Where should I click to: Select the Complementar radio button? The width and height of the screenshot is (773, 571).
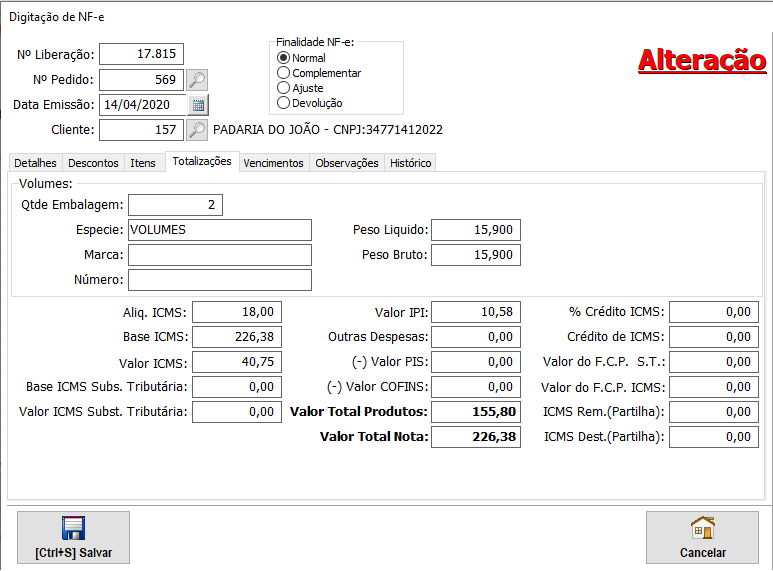point(284,73)
